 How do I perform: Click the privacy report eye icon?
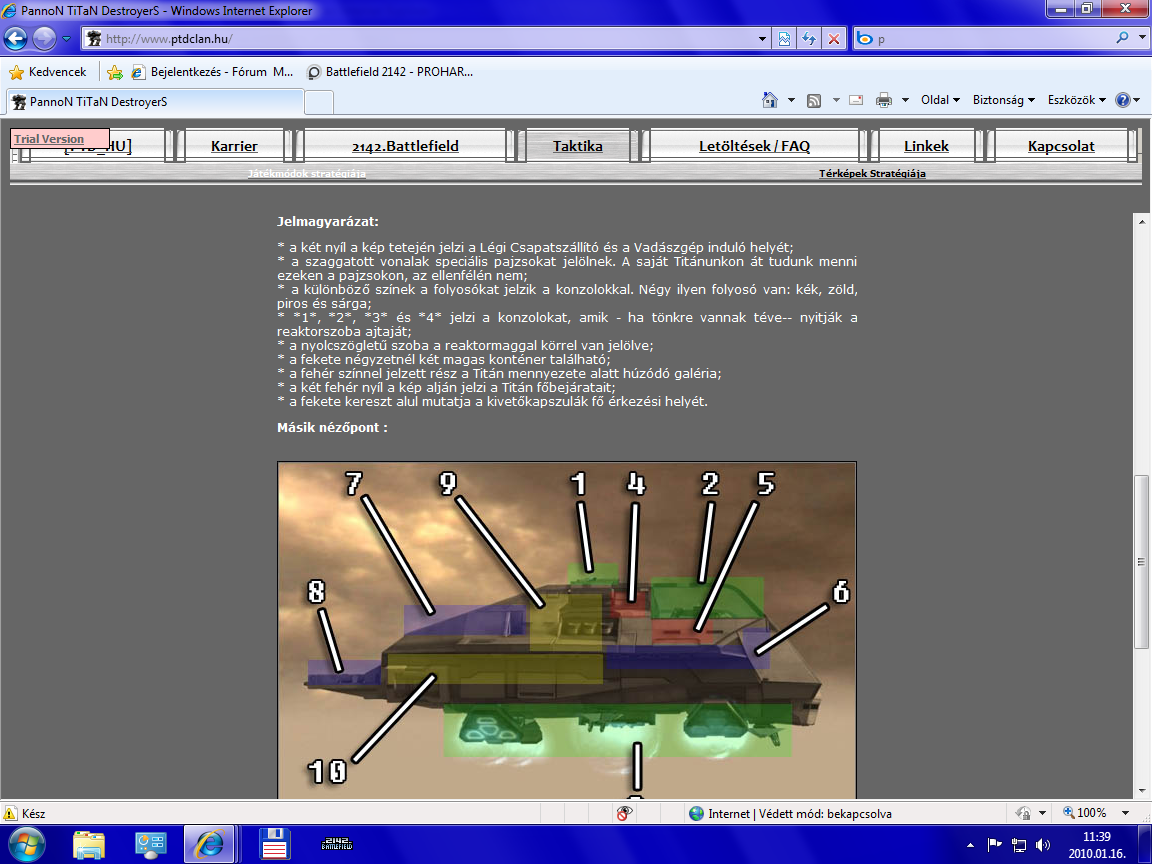tap(624, 813)
